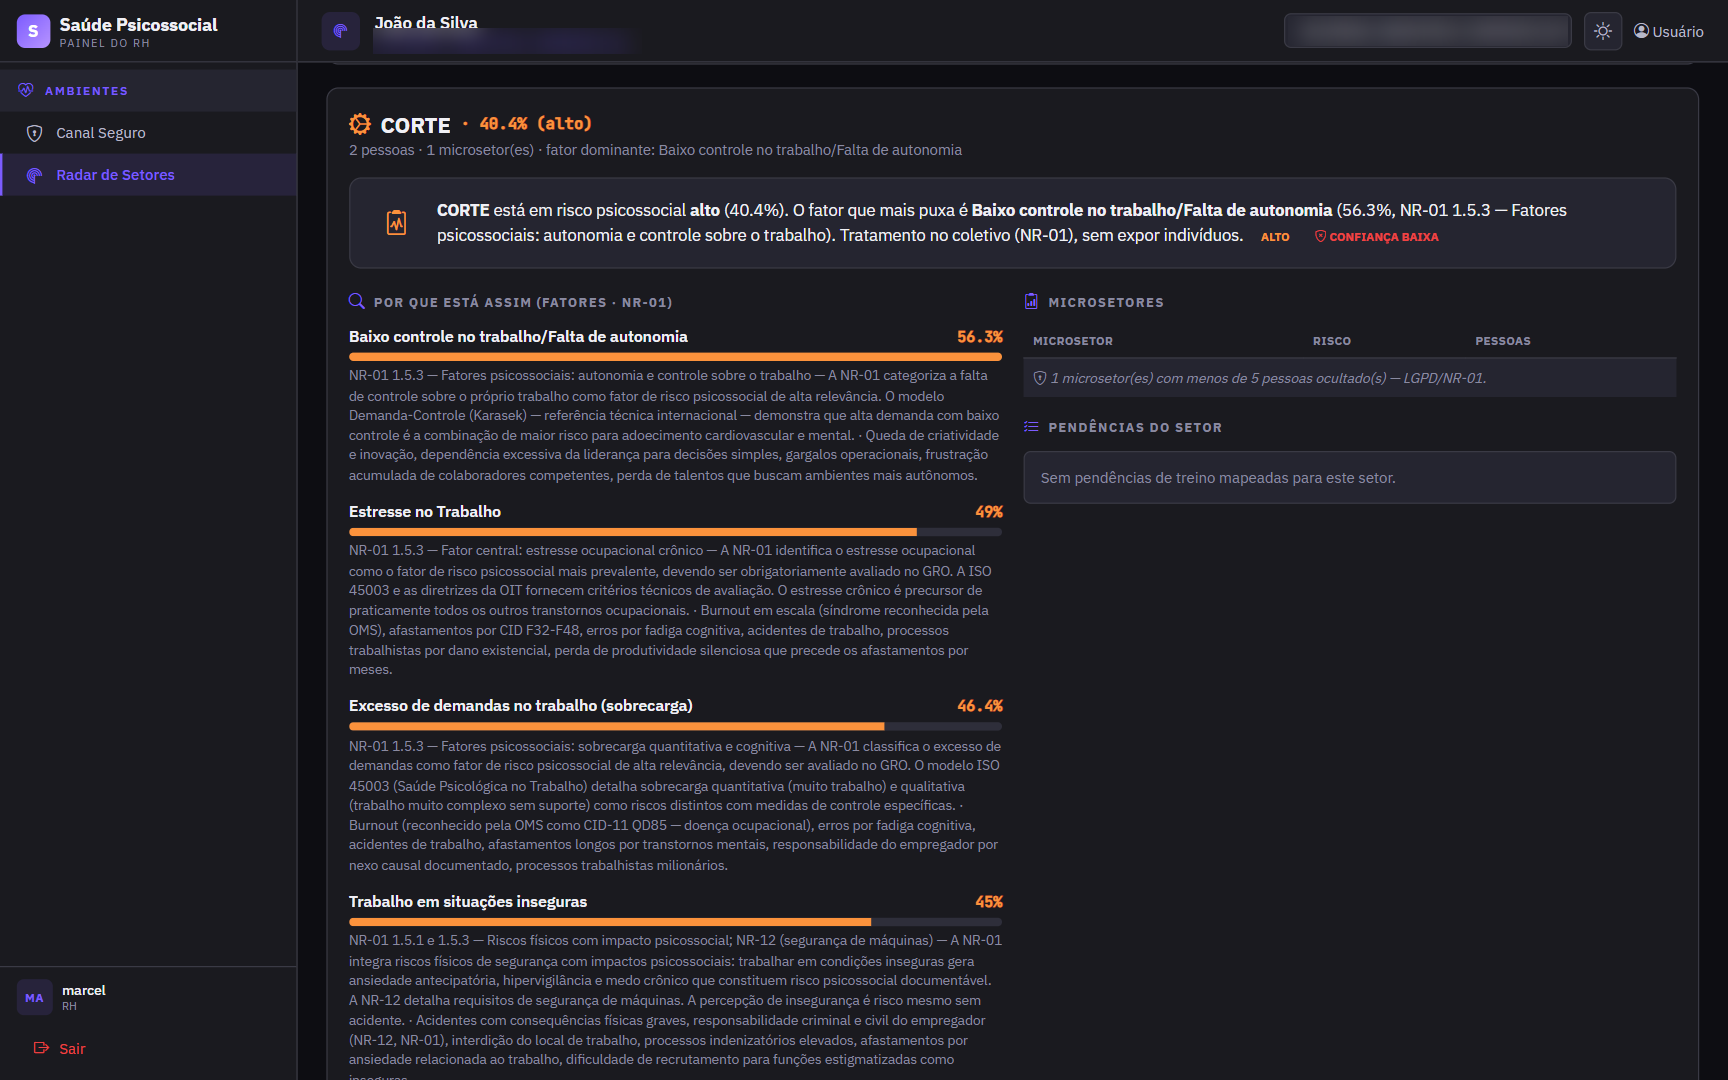Click the clipboard activity icon in summary box
Viewport: 1728px width, 1080px height.
tap(397, 223)
